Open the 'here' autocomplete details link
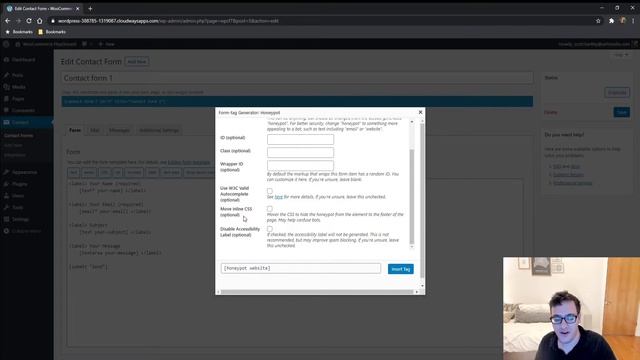 pyautogui.click(x=279, y=197)
